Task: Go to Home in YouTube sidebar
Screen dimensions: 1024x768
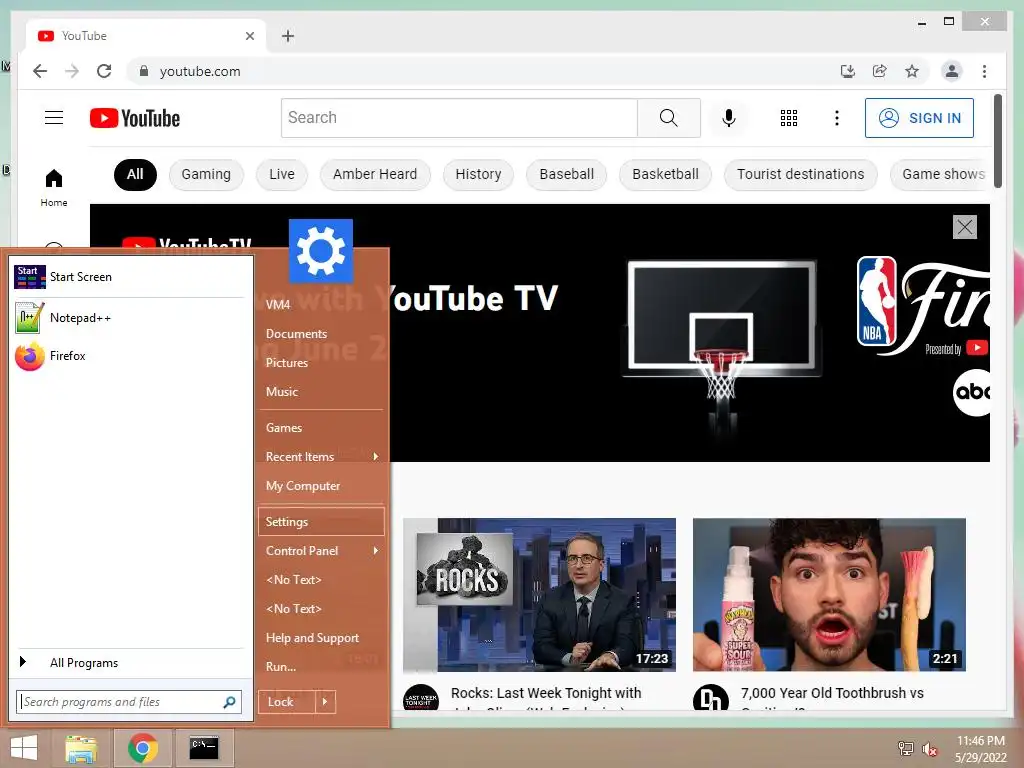Action: (x=54, y=188)
